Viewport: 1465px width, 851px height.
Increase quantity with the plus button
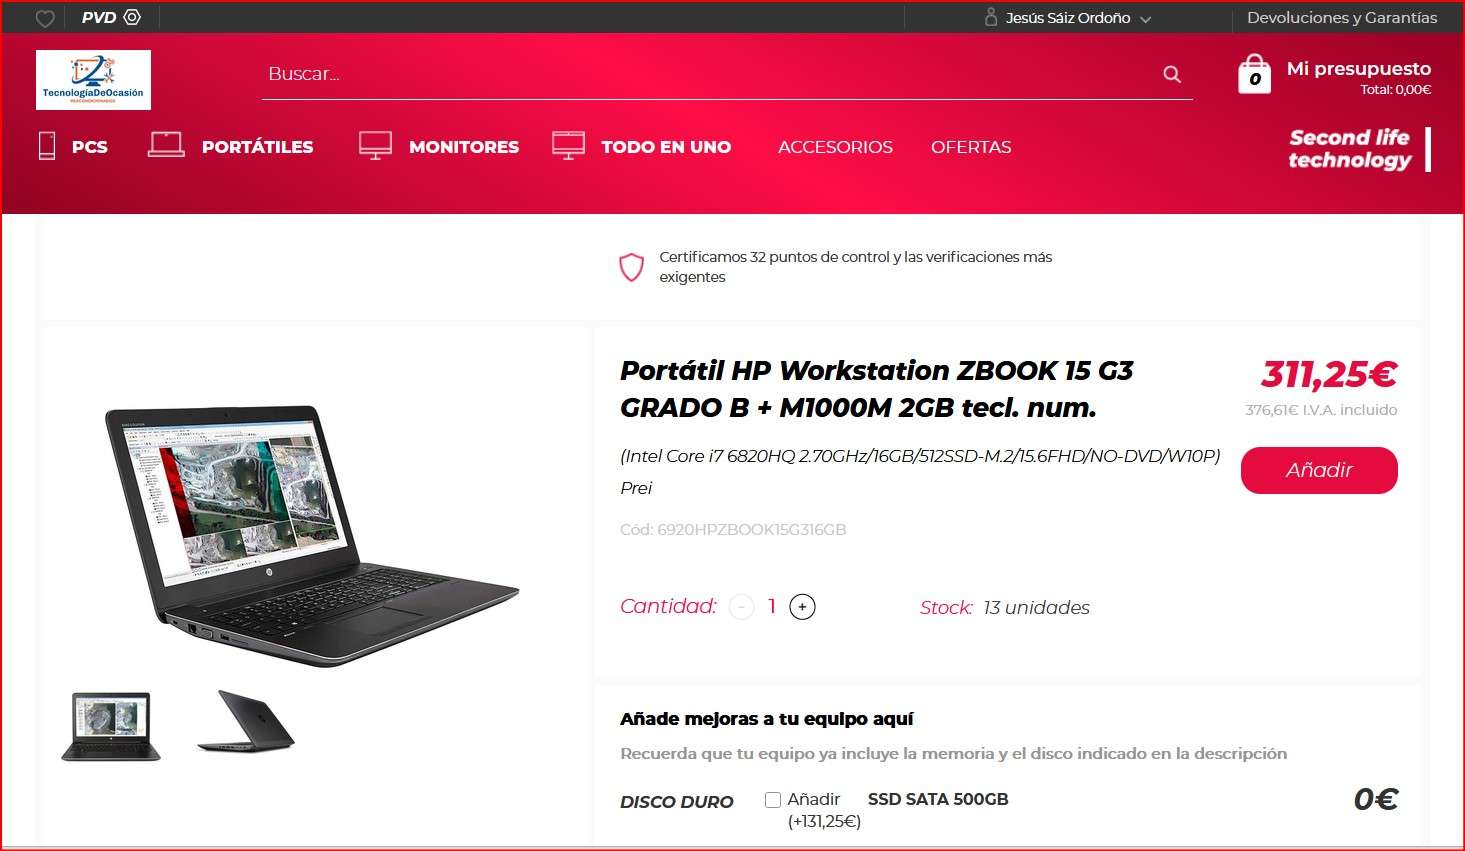click(x=802, y=607)
